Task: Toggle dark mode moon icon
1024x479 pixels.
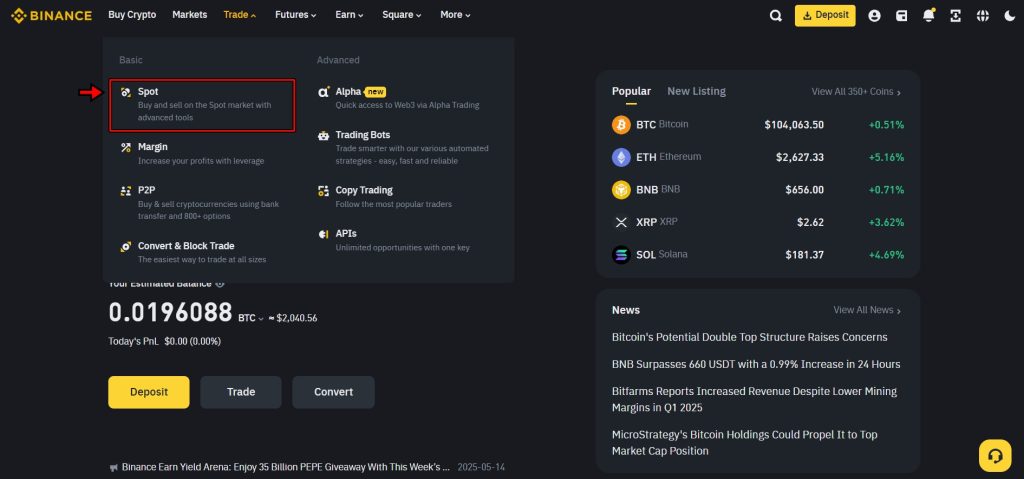Action: pos(1010,16)
